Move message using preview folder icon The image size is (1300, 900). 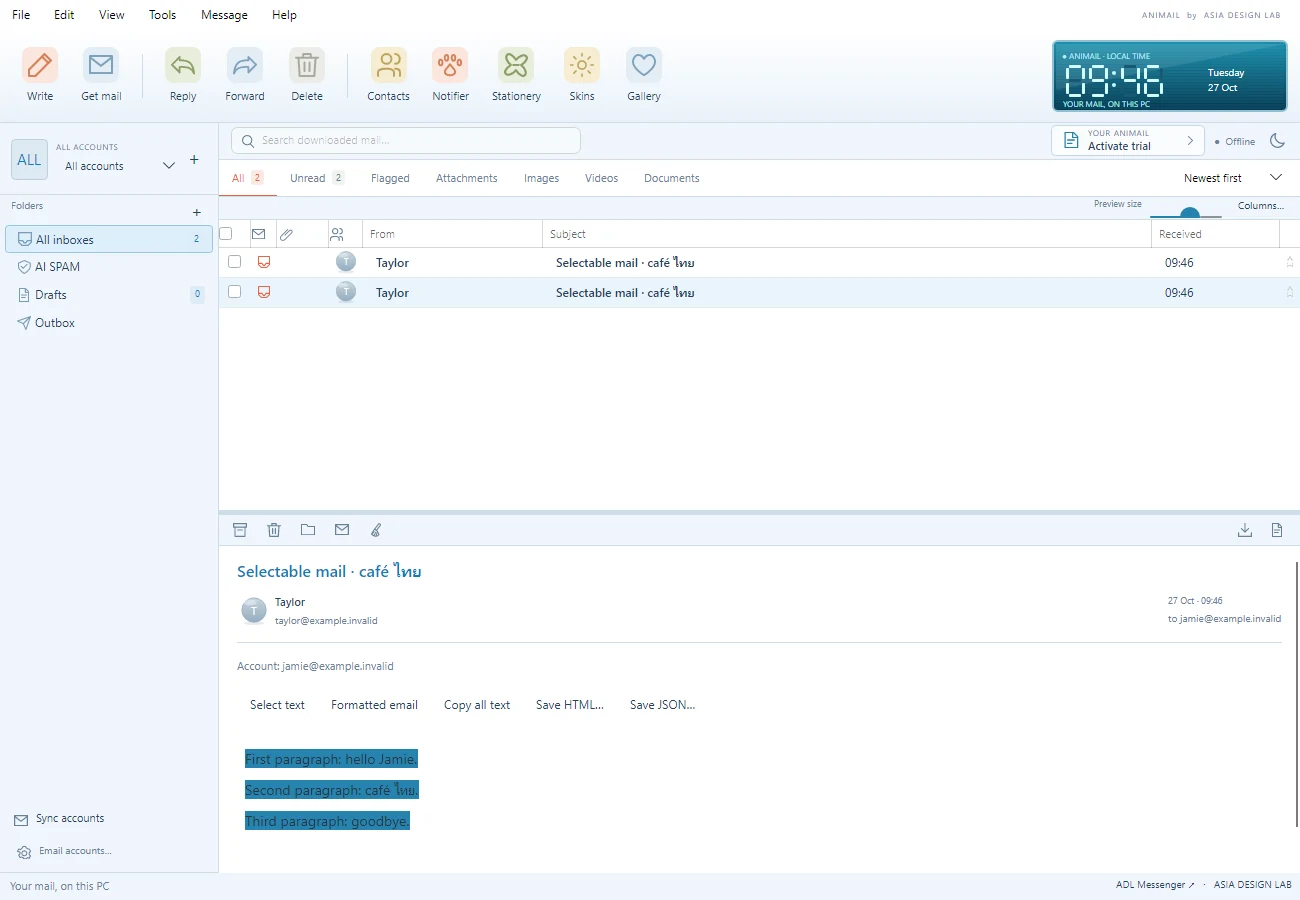(308, 530)
